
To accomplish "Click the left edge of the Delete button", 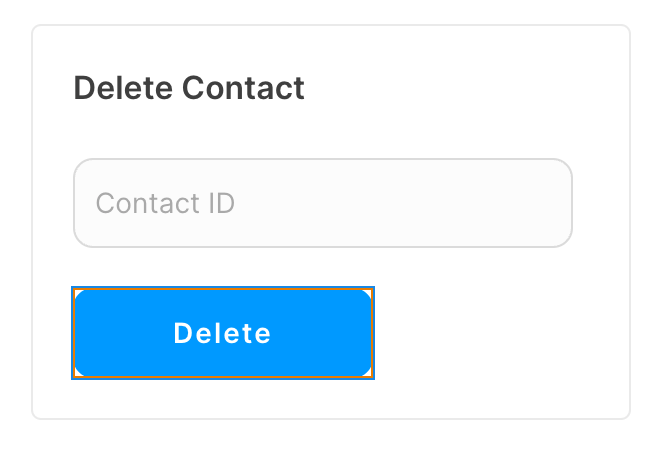I will [84, 333].
